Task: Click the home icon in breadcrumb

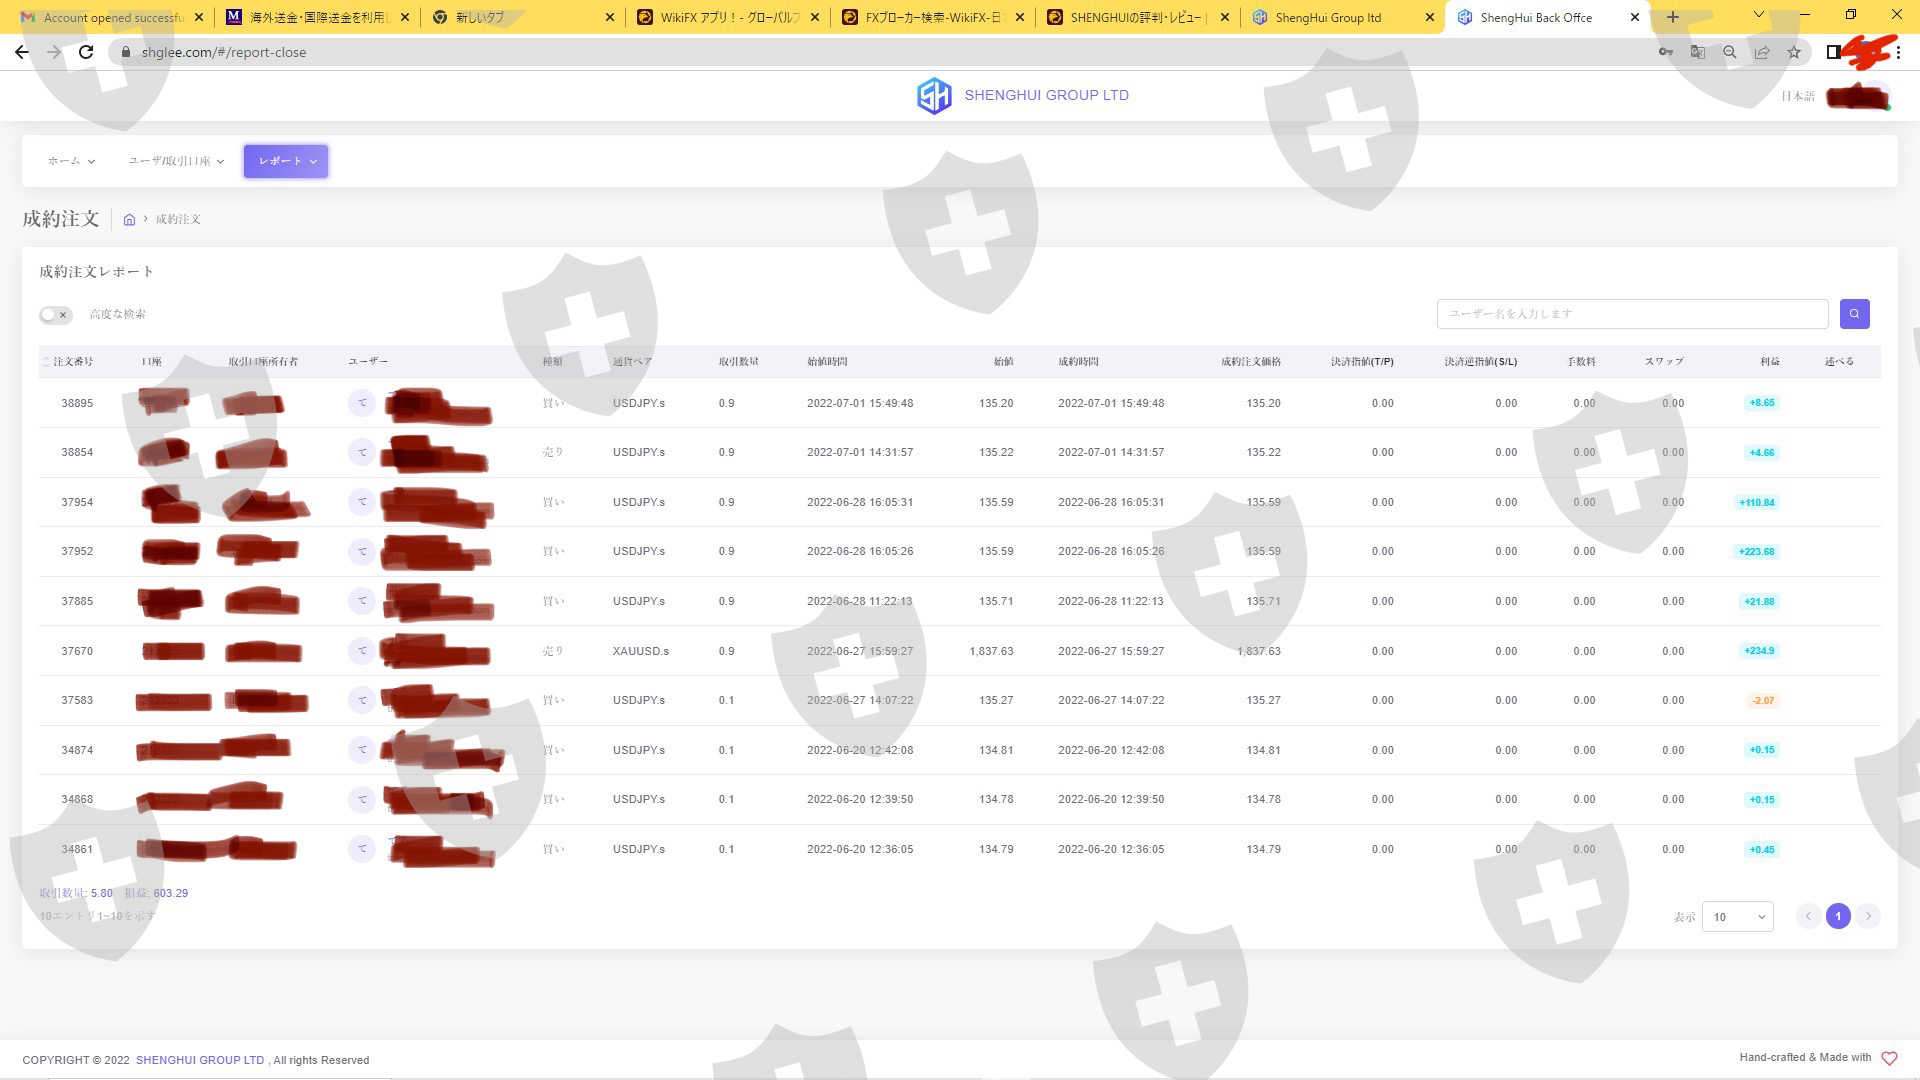Action: tap(129, 220)
